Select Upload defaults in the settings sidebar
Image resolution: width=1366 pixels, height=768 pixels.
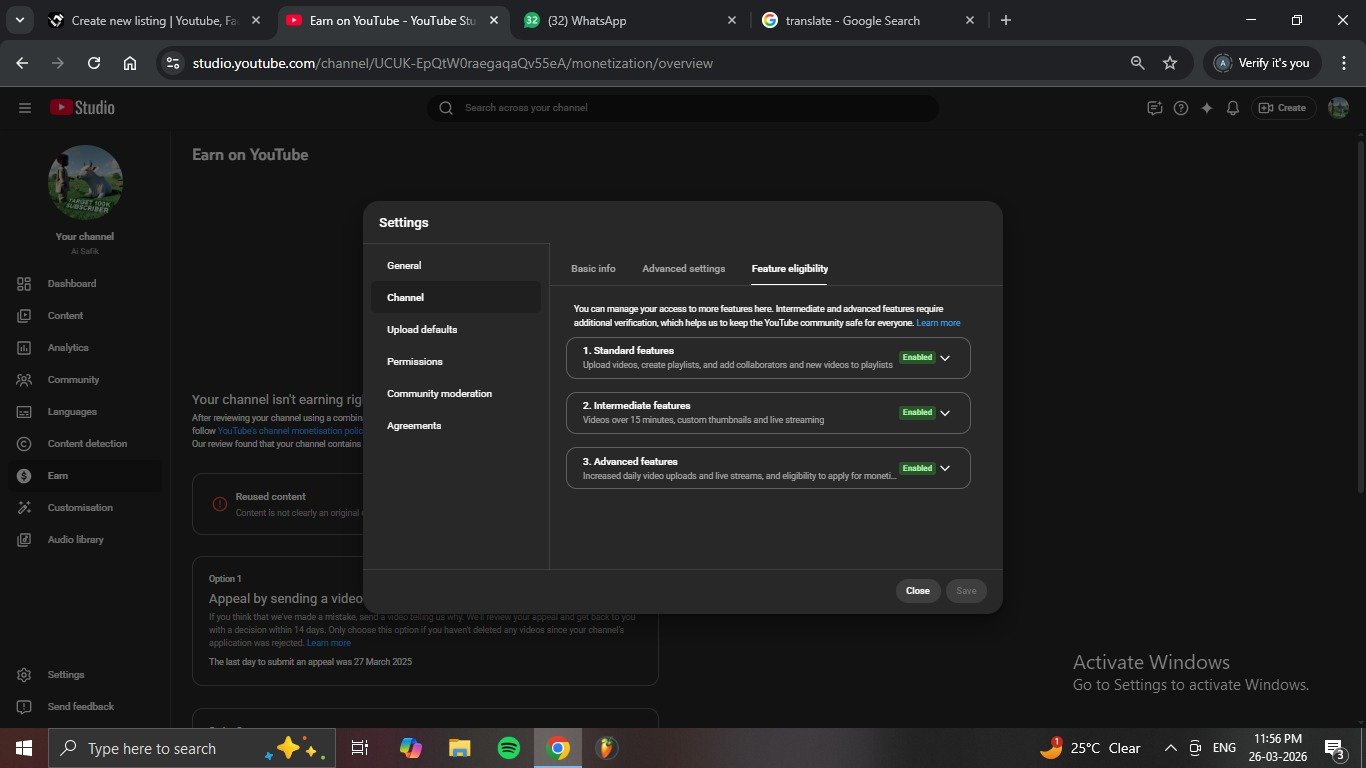[422, 330]
